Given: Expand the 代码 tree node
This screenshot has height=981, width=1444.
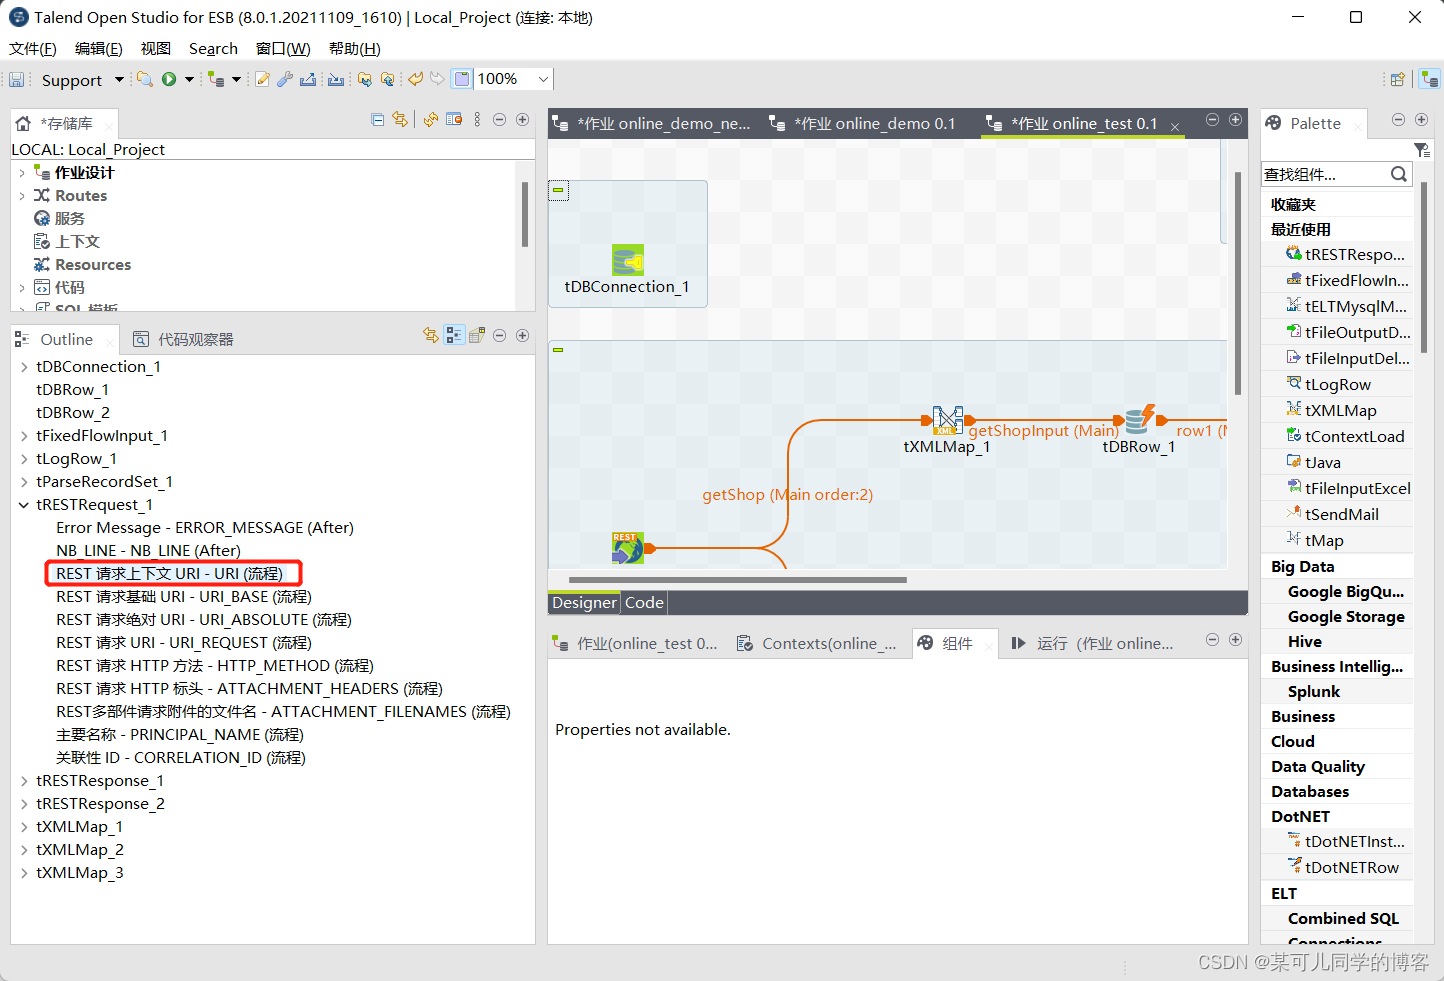Looking at the screenshot, I should pyautogui.click(x=22, y=288).
